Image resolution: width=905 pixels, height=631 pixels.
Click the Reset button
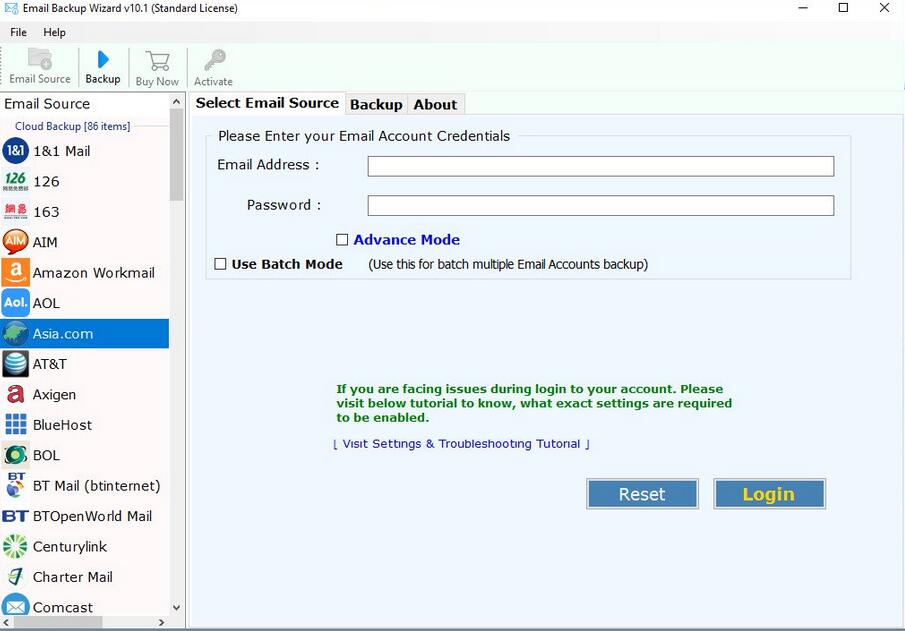coord(642,494)
